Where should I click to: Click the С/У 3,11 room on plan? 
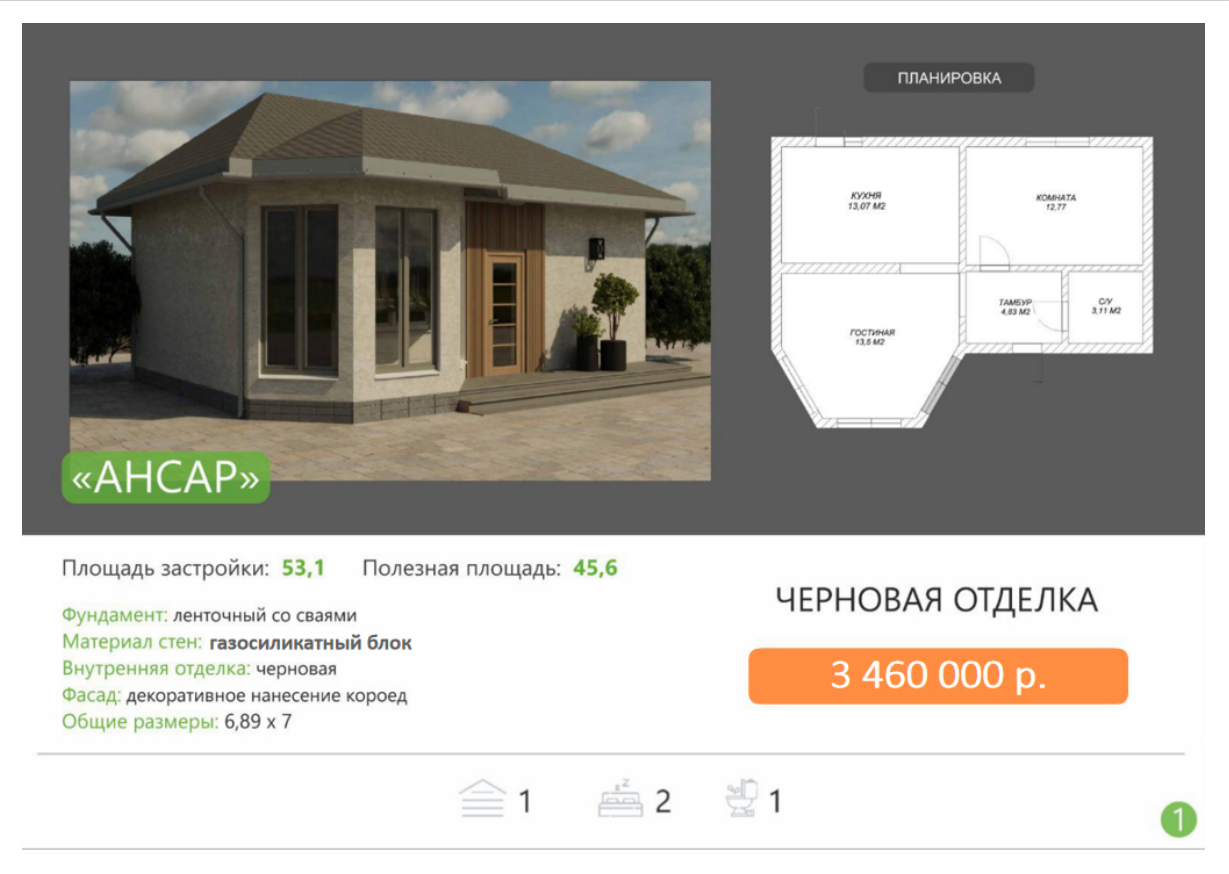pos(1105,307)
